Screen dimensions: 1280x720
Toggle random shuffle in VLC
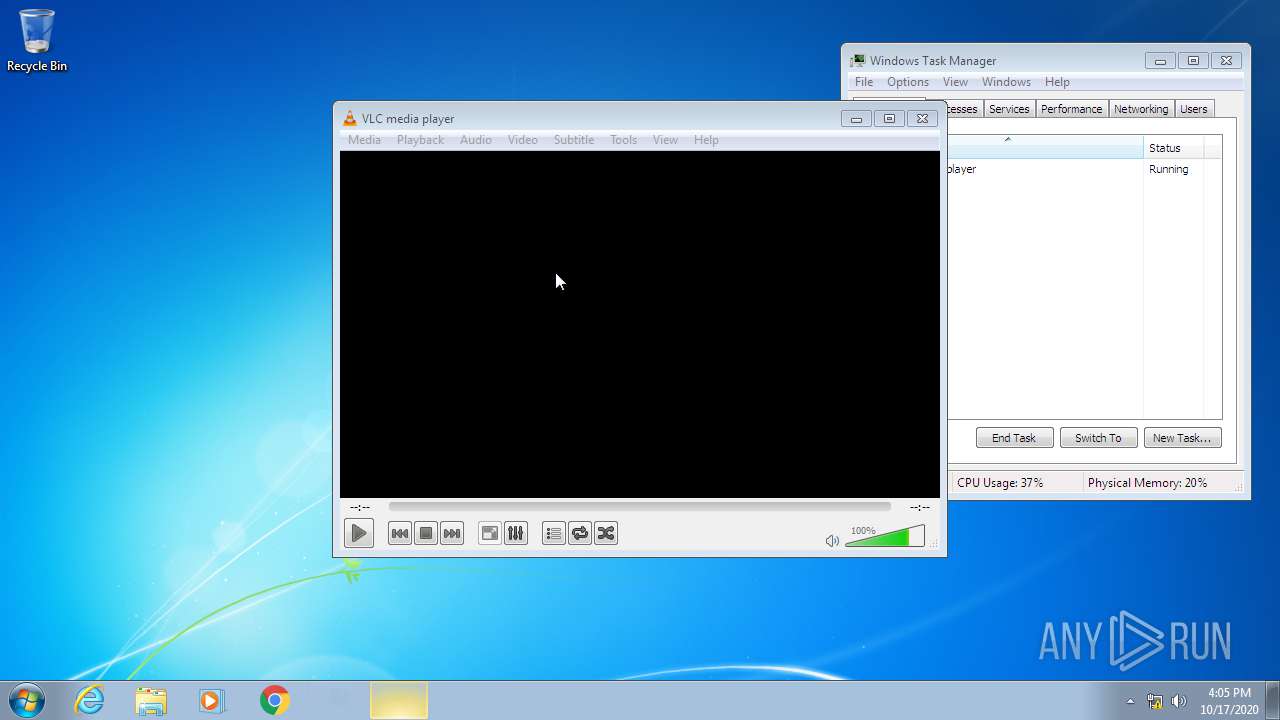(606, 533)
